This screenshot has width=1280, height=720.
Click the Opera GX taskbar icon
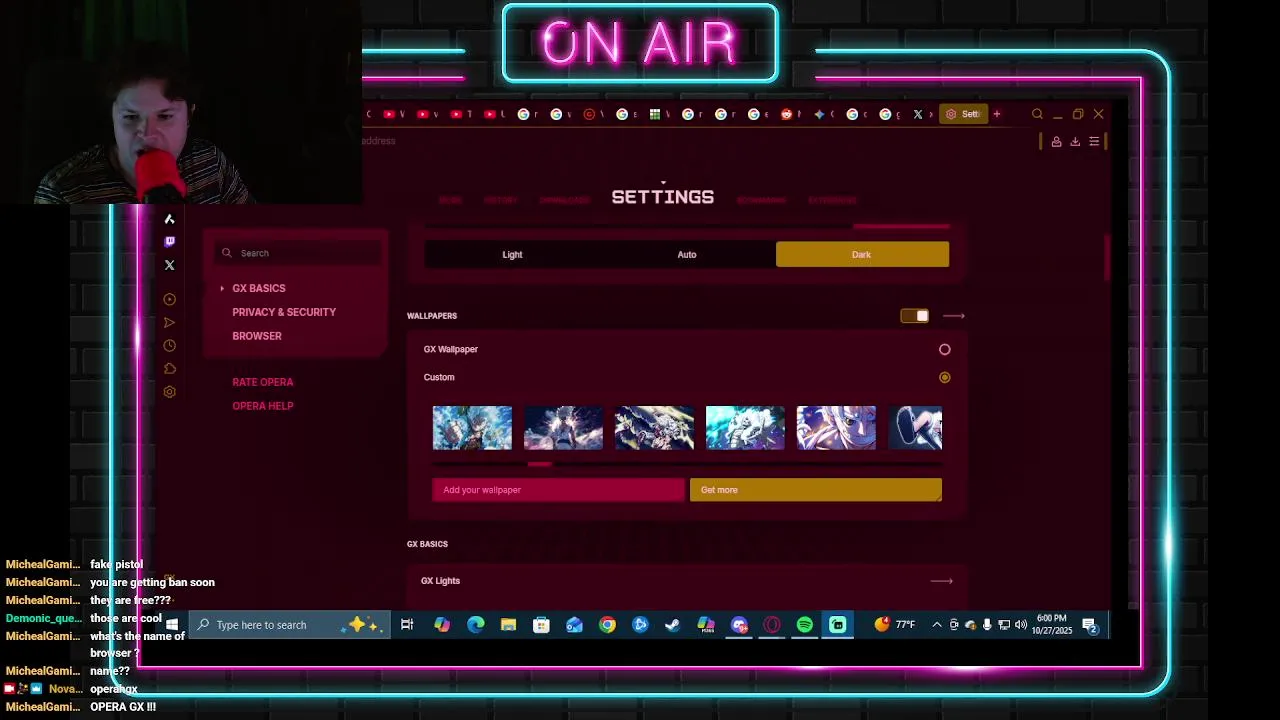coord(772,625)
